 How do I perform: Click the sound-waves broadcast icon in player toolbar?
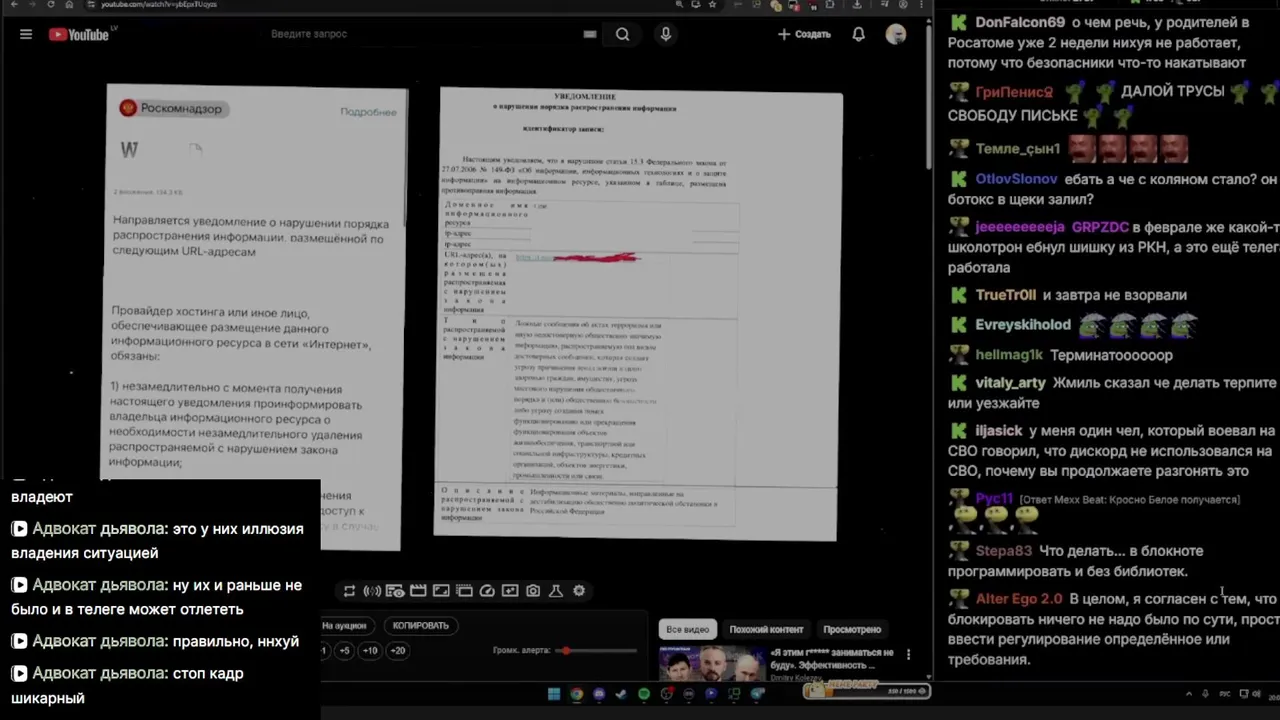pos(372,591)
